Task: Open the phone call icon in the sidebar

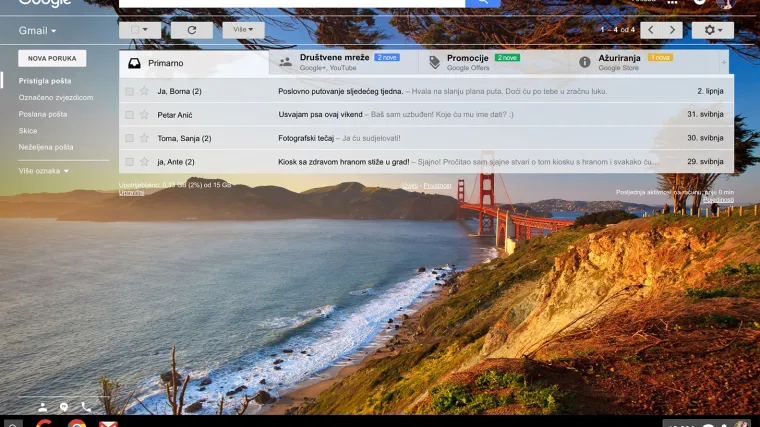Action: tap(86, 407)
